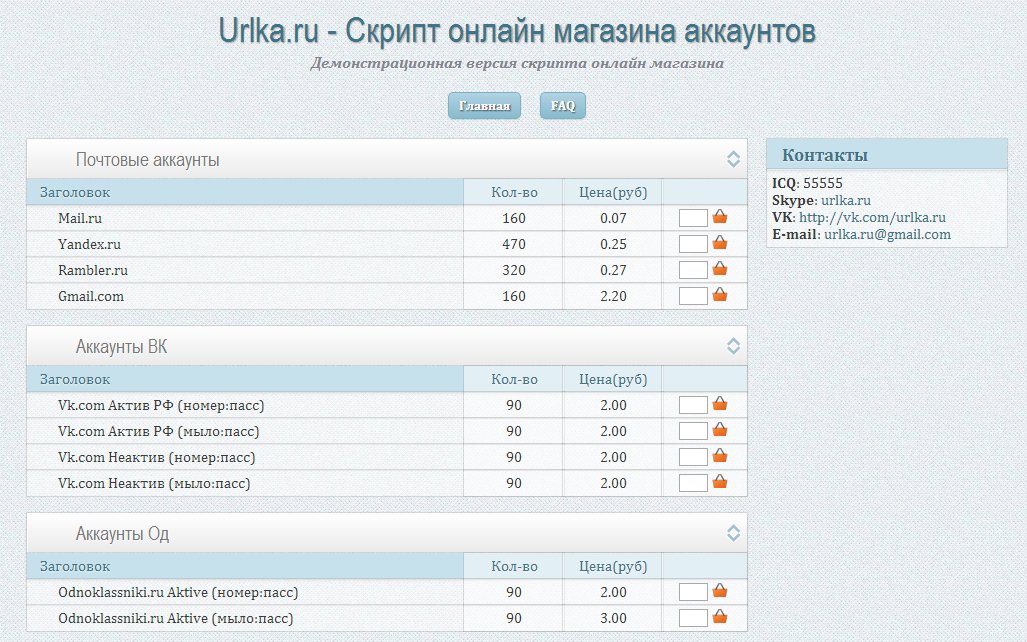Quantity field for Odnoklassniki.ru Aktive (номер:пасс)
Screen dimensions: 1027x642
pos(693,592)
